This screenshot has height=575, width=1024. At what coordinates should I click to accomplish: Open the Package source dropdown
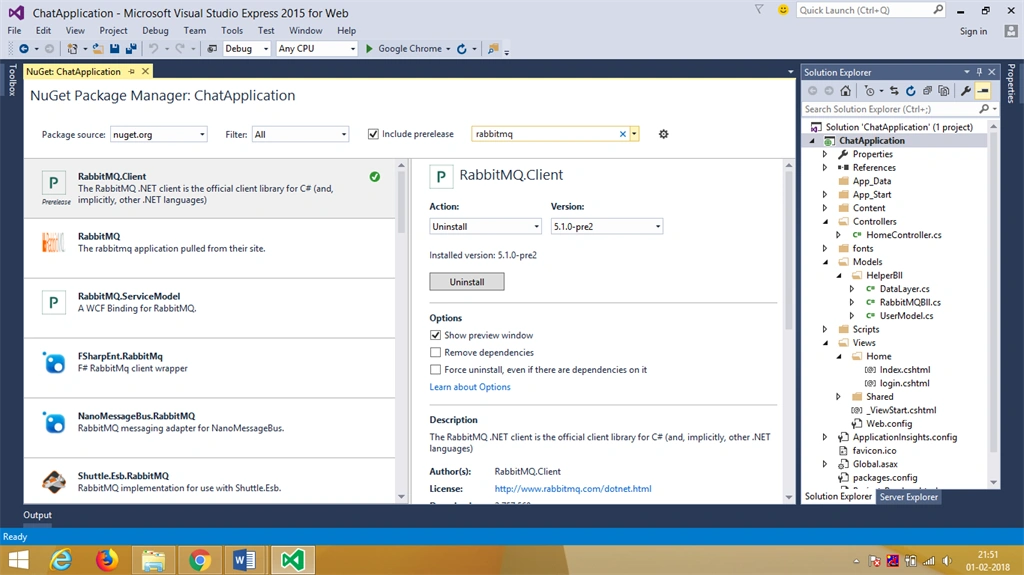tap(159, 134)
